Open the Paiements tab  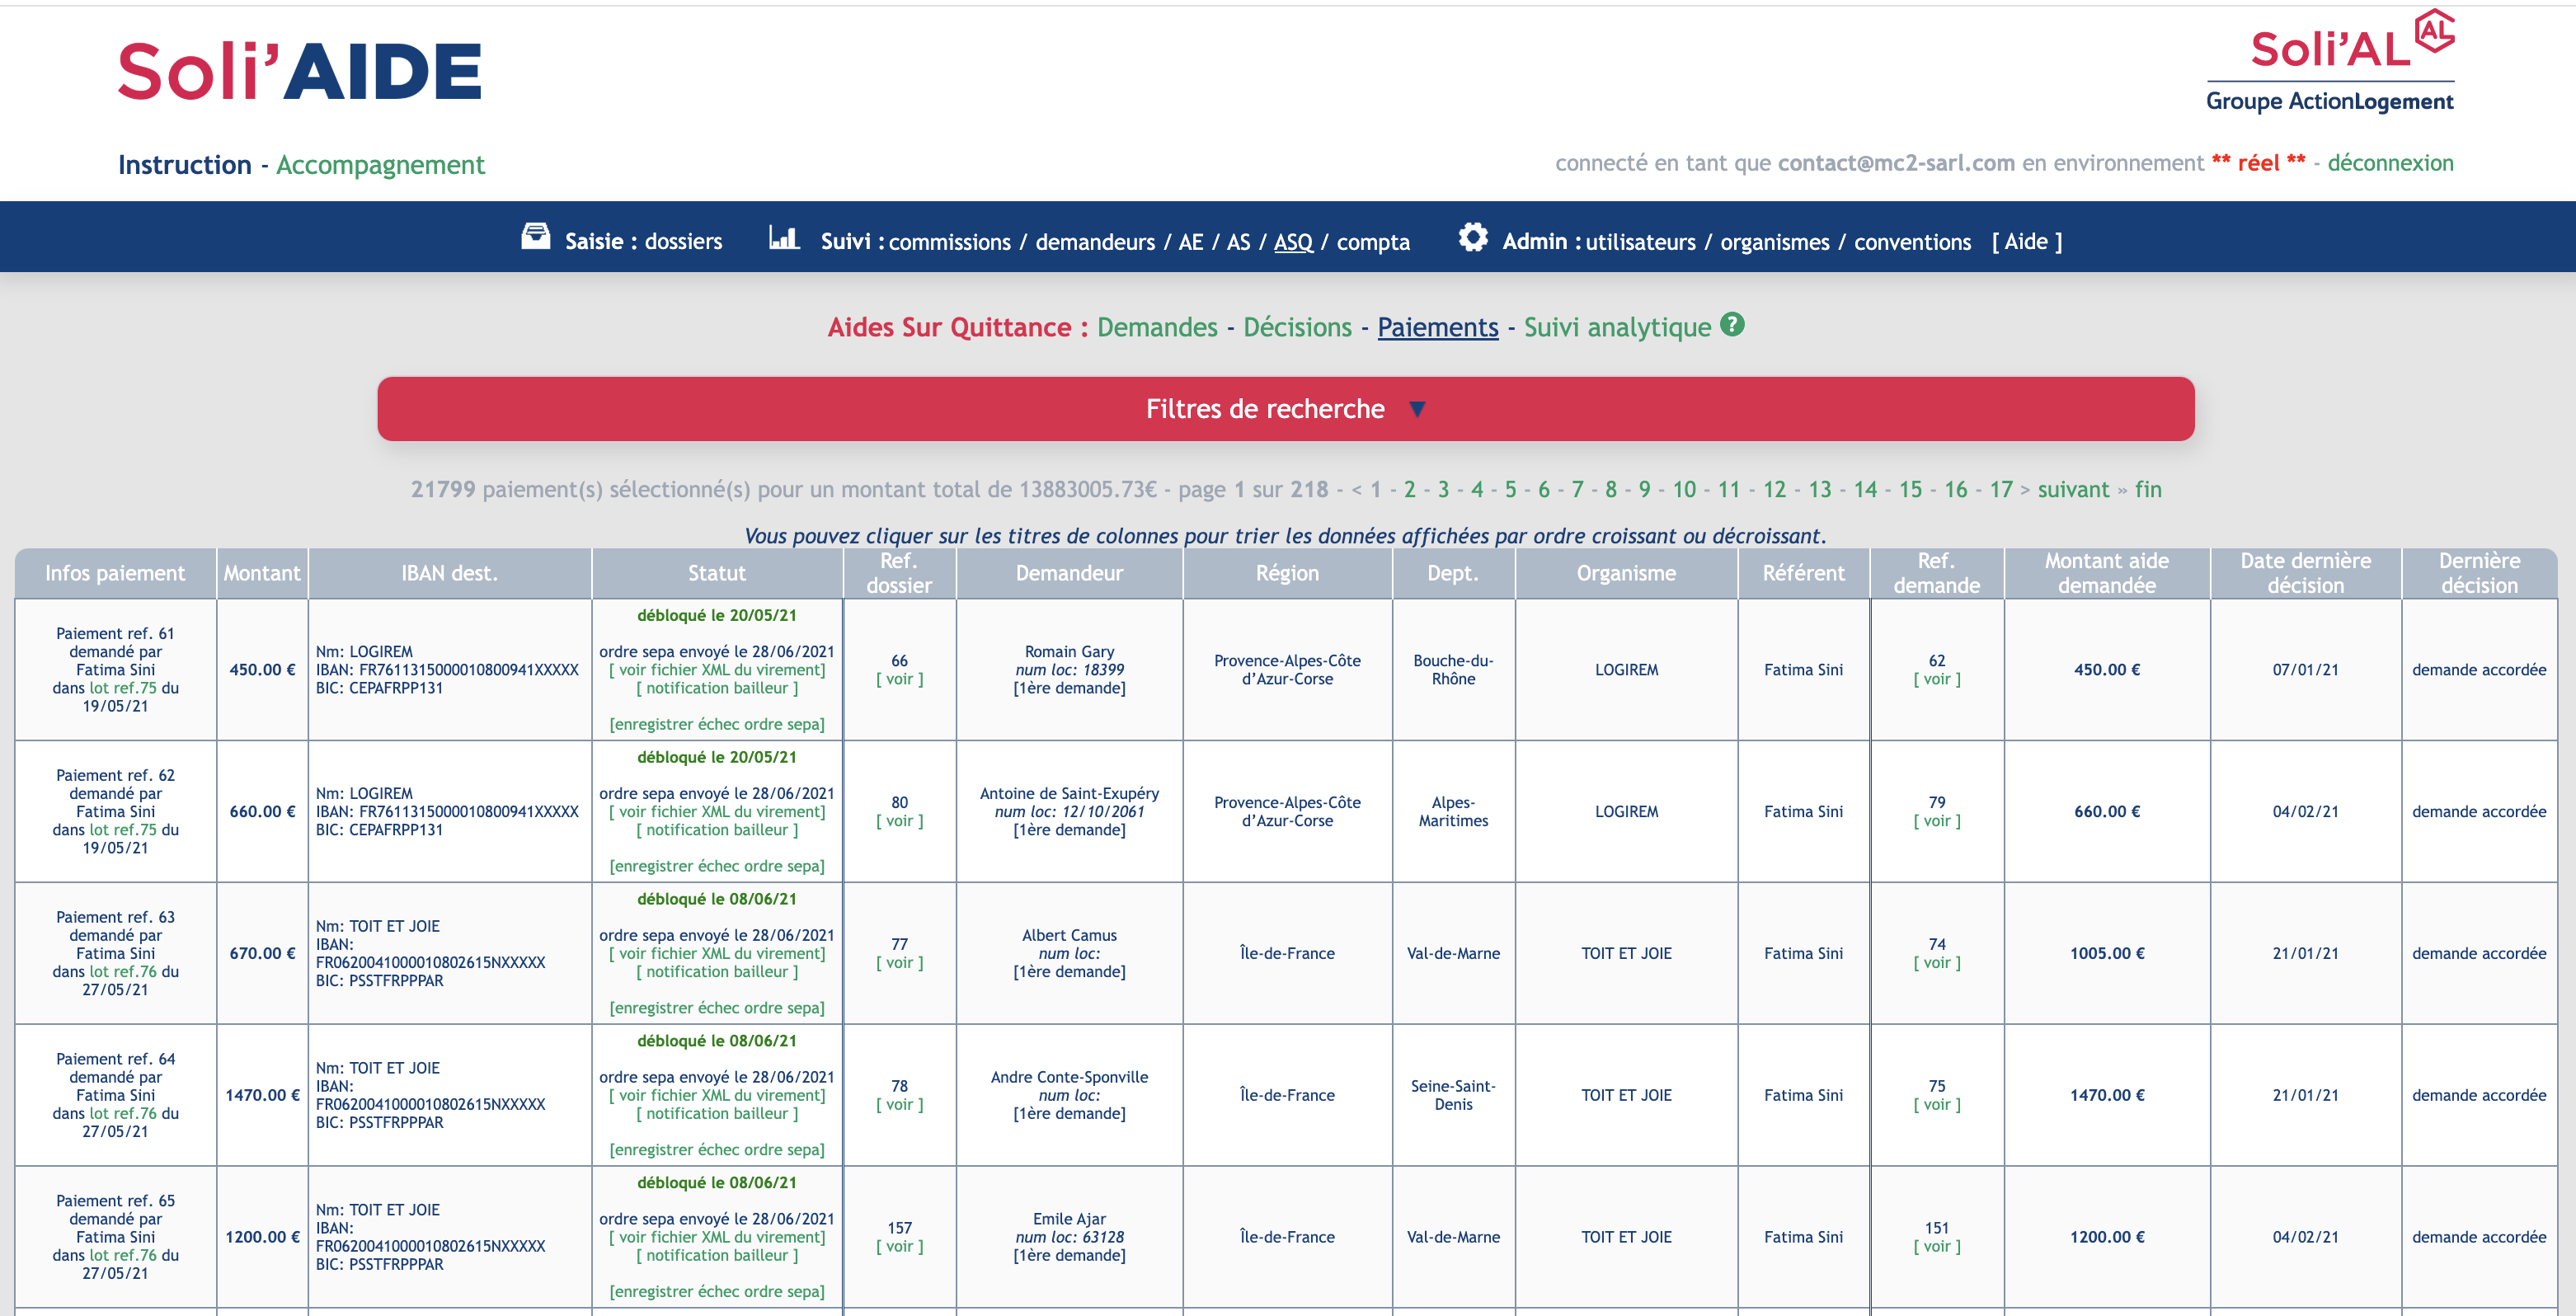pos(1438,327)
